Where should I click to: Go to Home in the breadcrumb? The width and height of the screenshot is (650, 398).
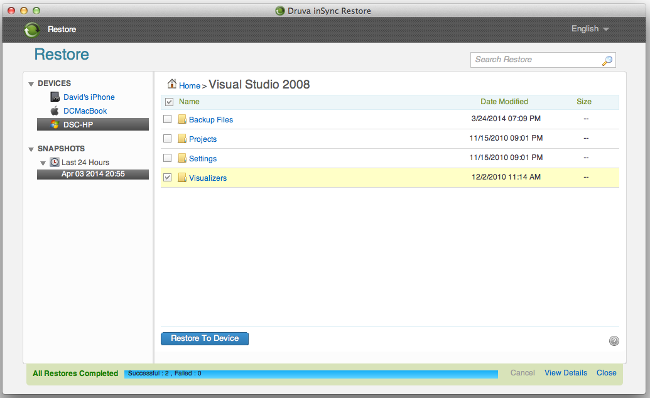tap(189, 85)
